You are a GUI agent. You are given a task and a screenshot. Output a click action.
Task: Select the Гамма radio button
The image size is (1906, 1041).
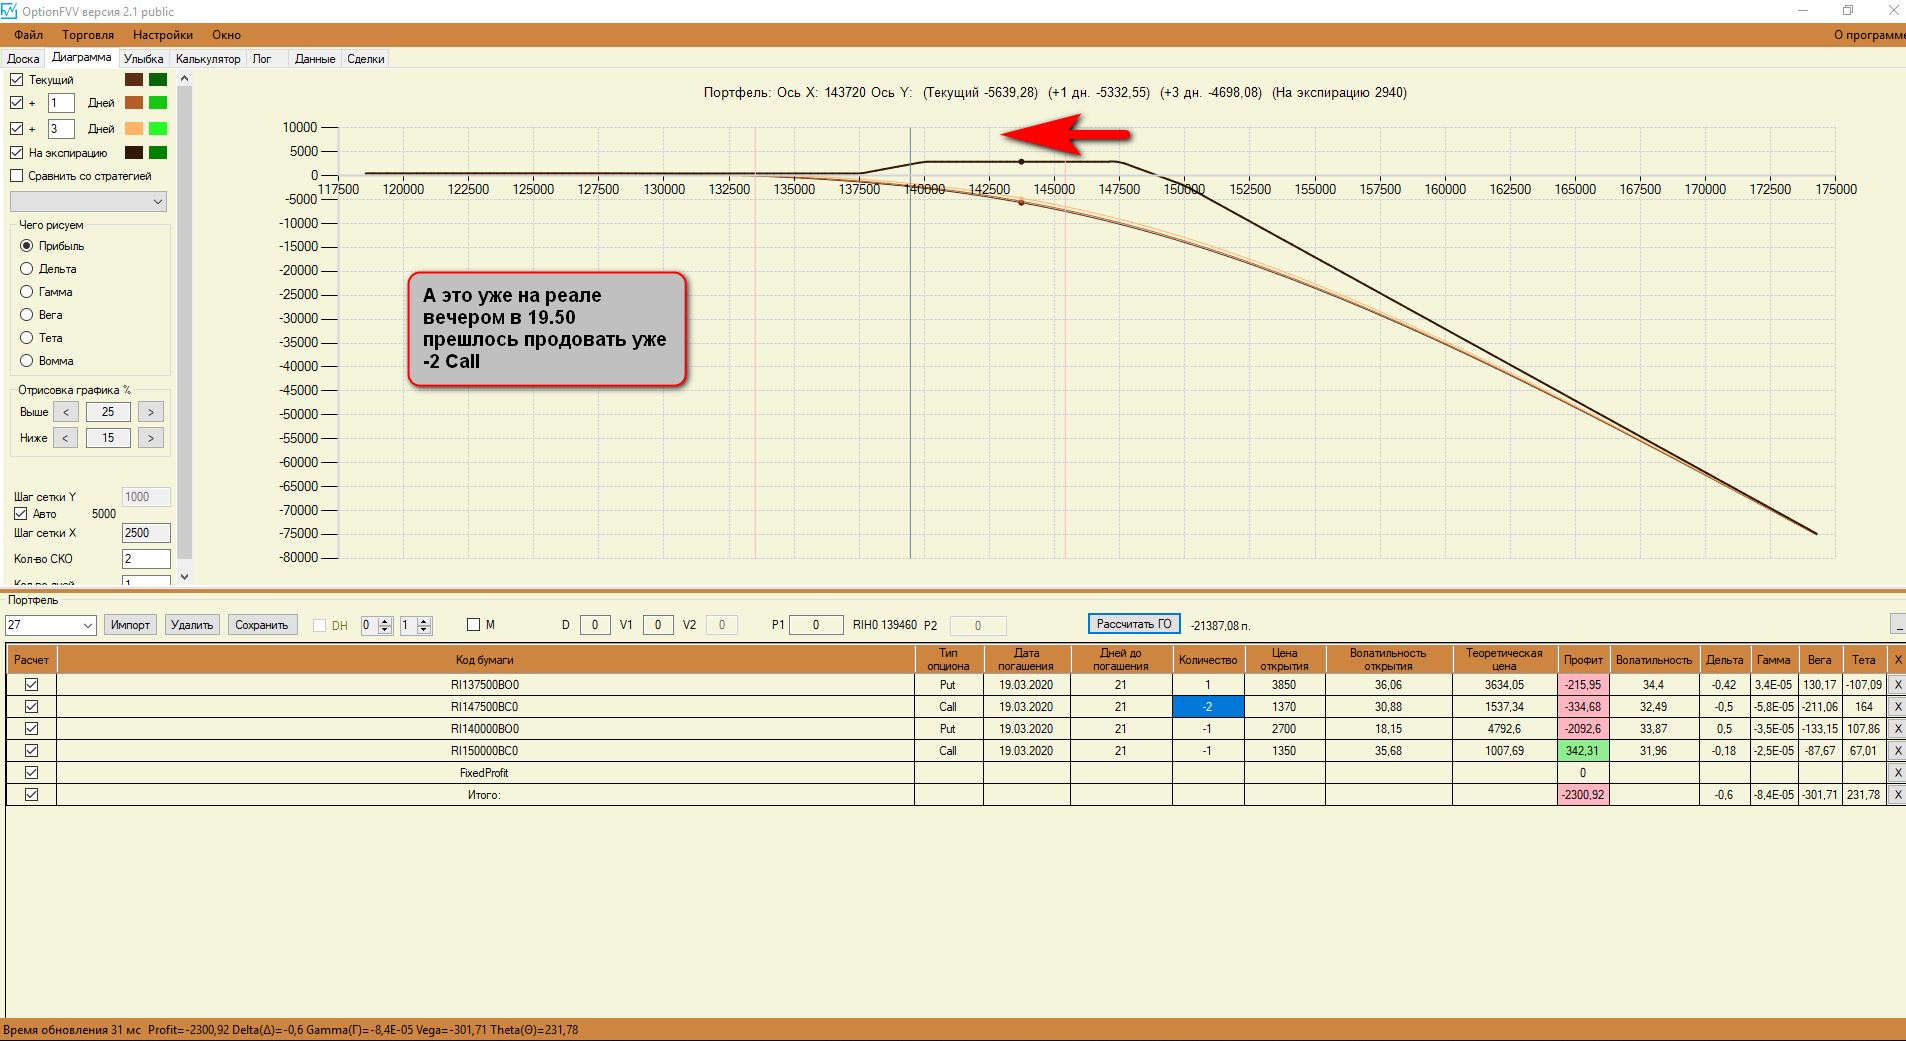[x=27, y=292]
